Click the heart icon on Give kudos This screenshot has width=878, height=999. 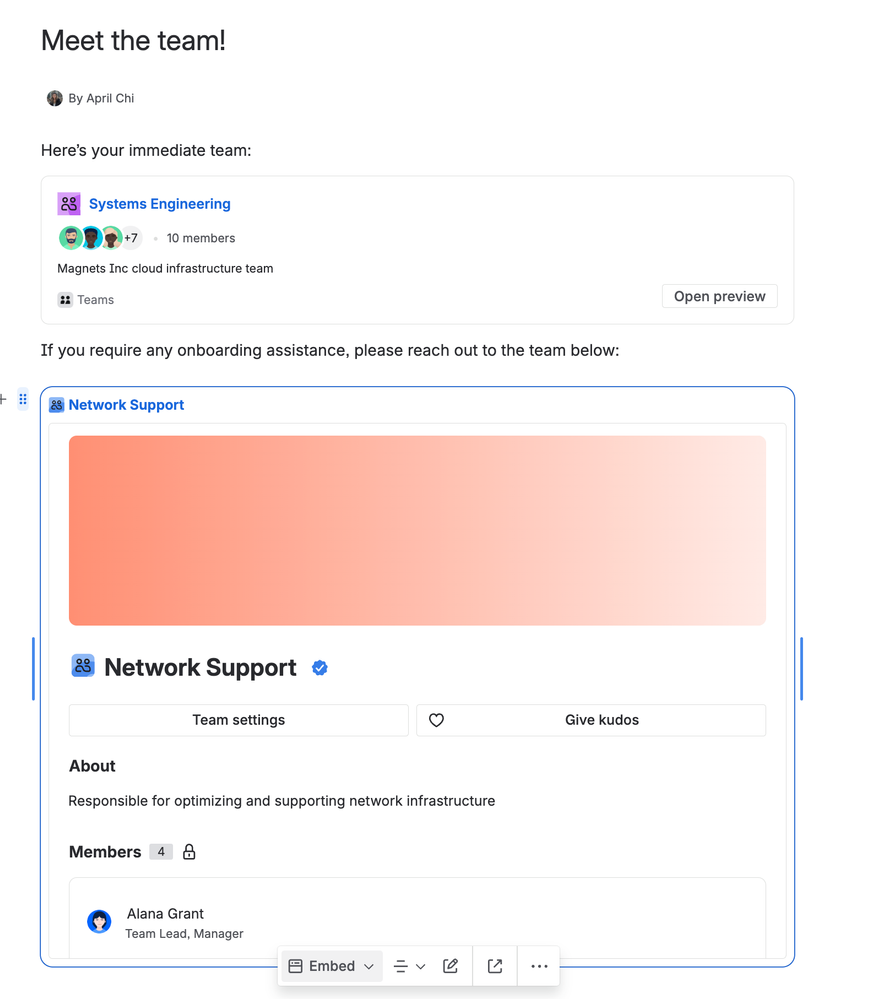(436, 720)
